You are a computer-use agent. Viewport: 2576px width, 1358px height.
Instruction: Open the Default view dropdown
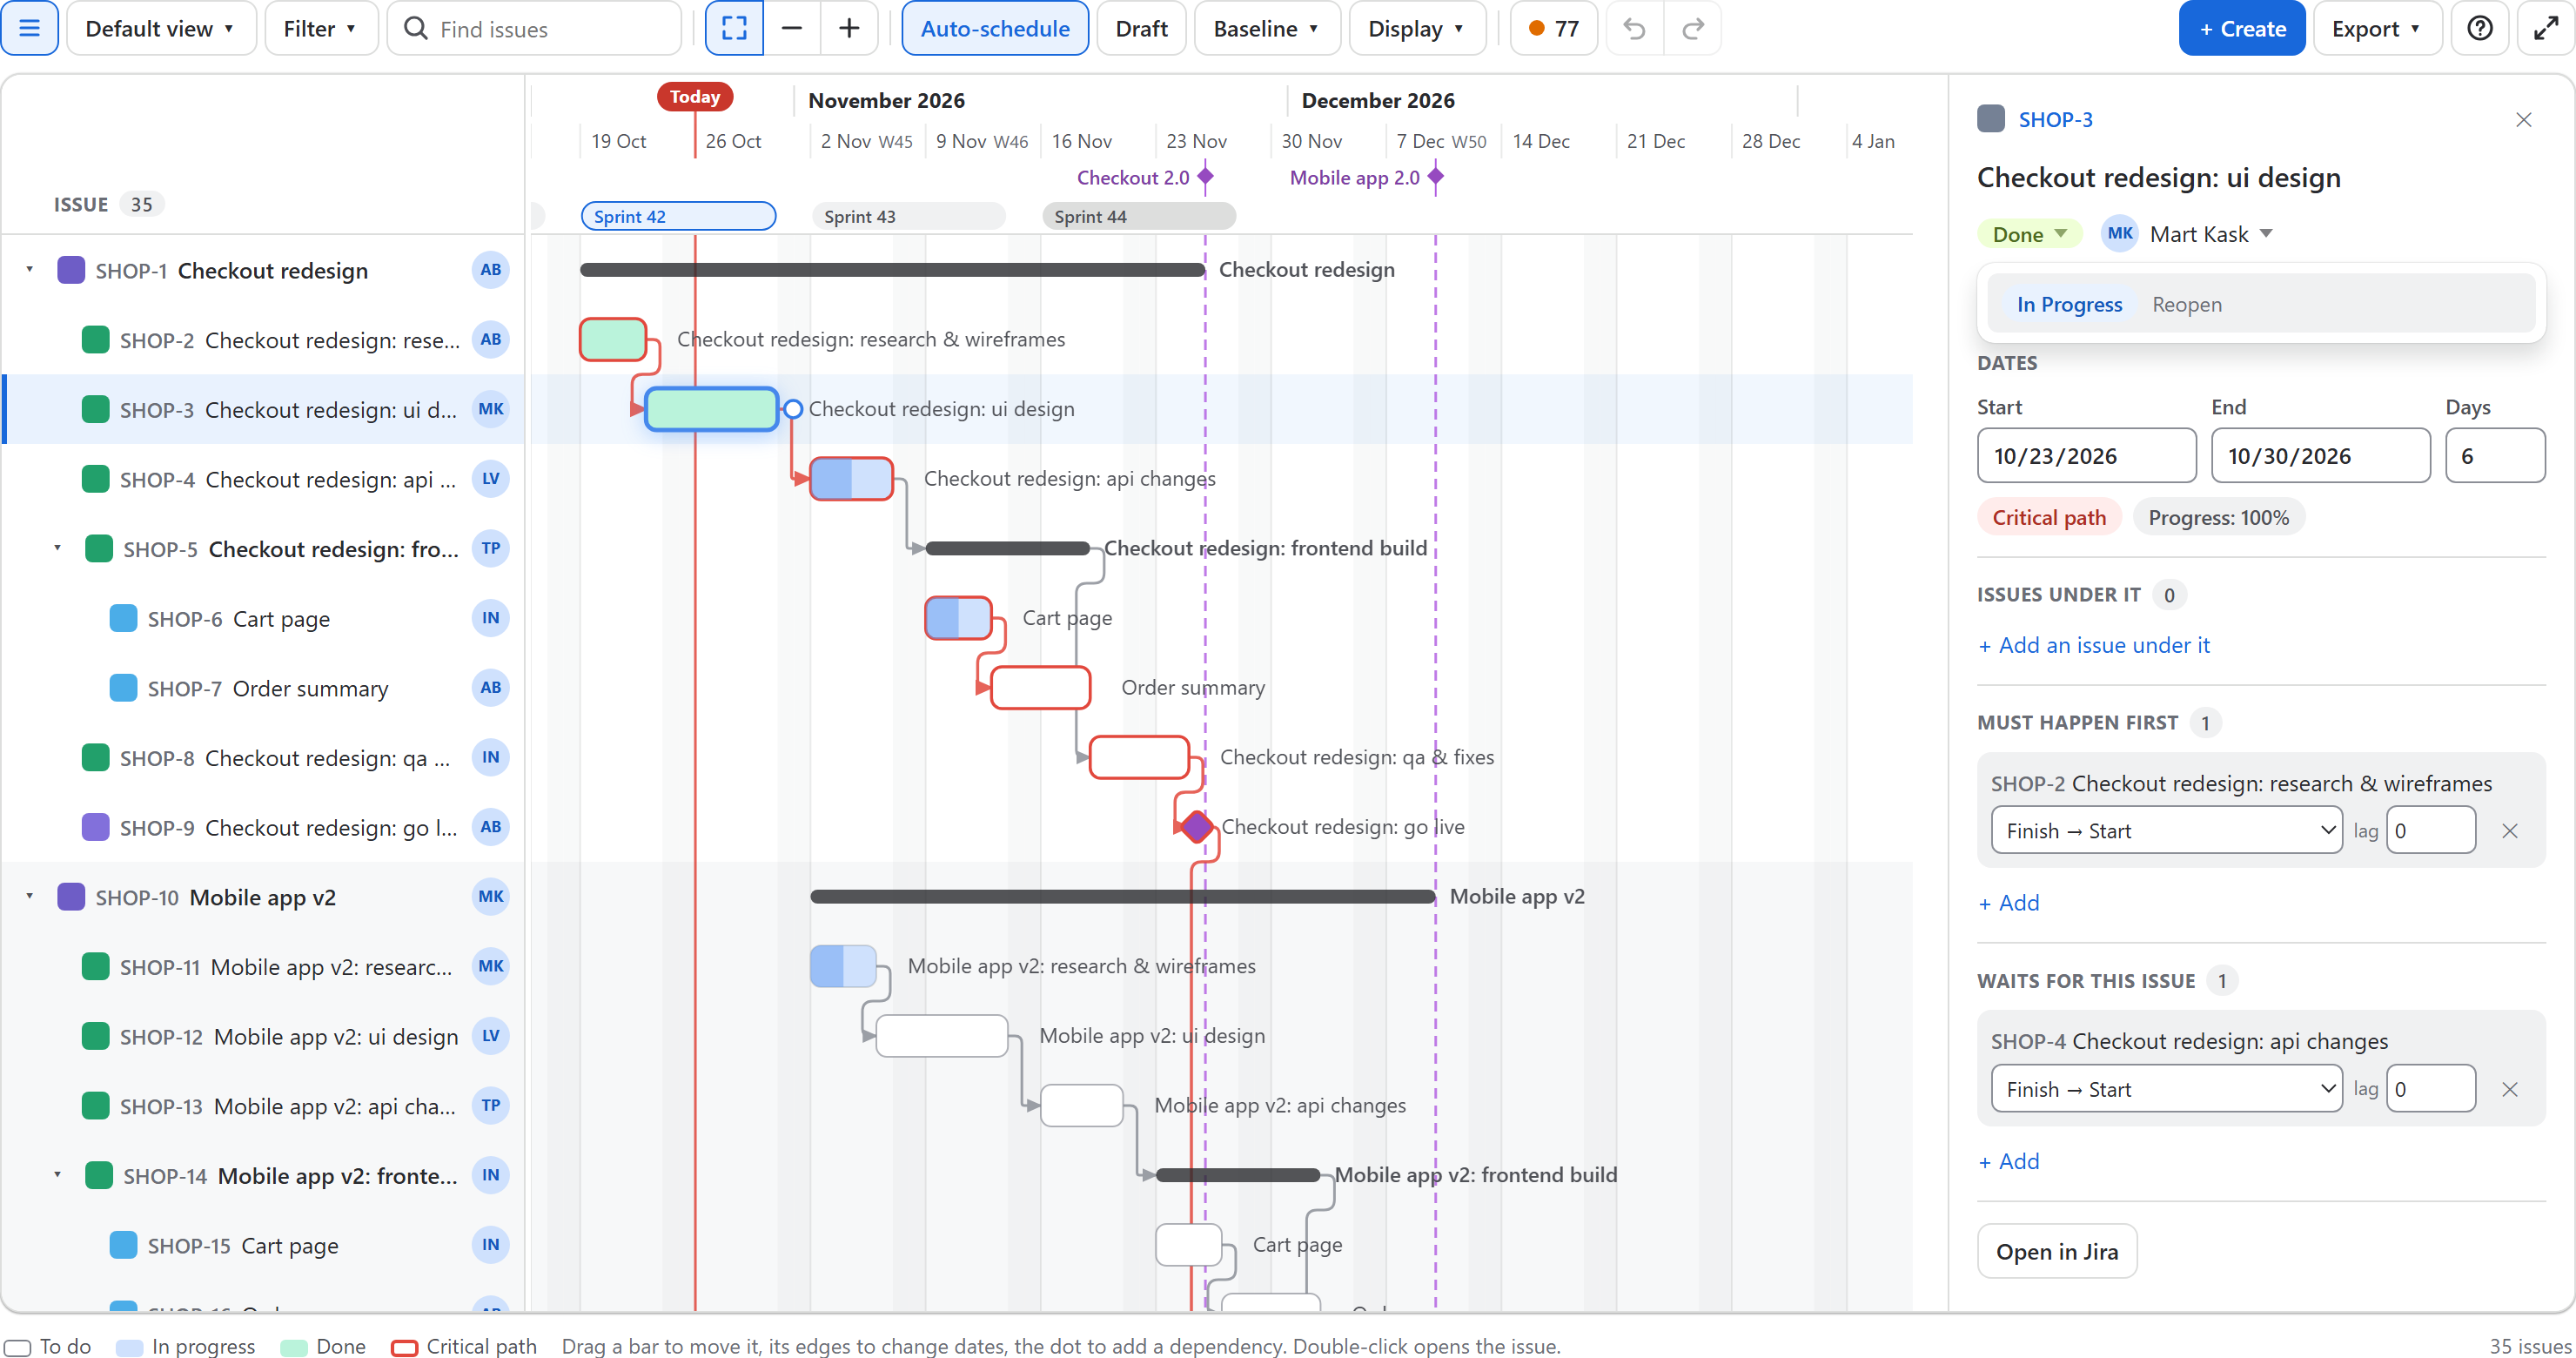(161, 28)
